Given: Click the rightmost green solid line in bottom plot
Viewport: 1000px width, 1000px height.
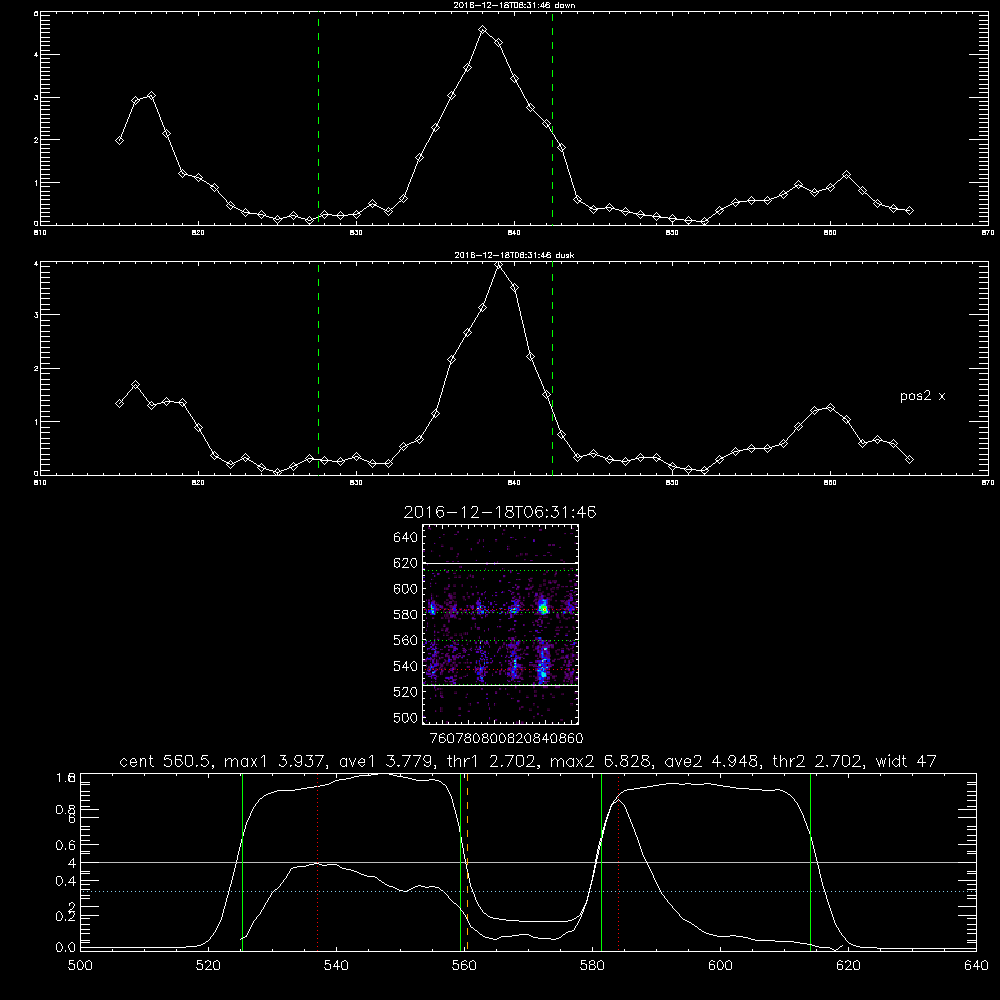Looking at the screenshot, I should pos(811,862).
